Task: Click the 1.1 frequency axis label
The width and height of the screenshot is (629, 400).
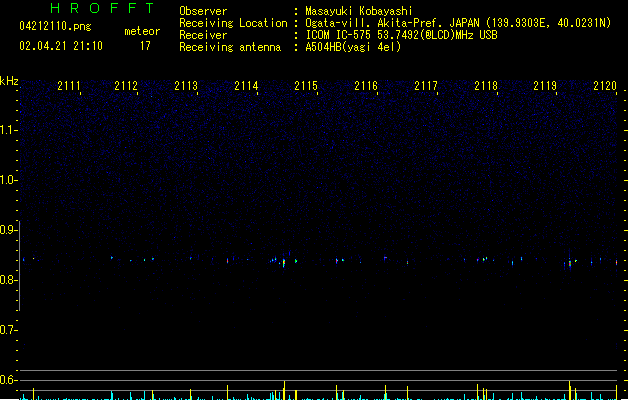Action: tap(8, 130)
